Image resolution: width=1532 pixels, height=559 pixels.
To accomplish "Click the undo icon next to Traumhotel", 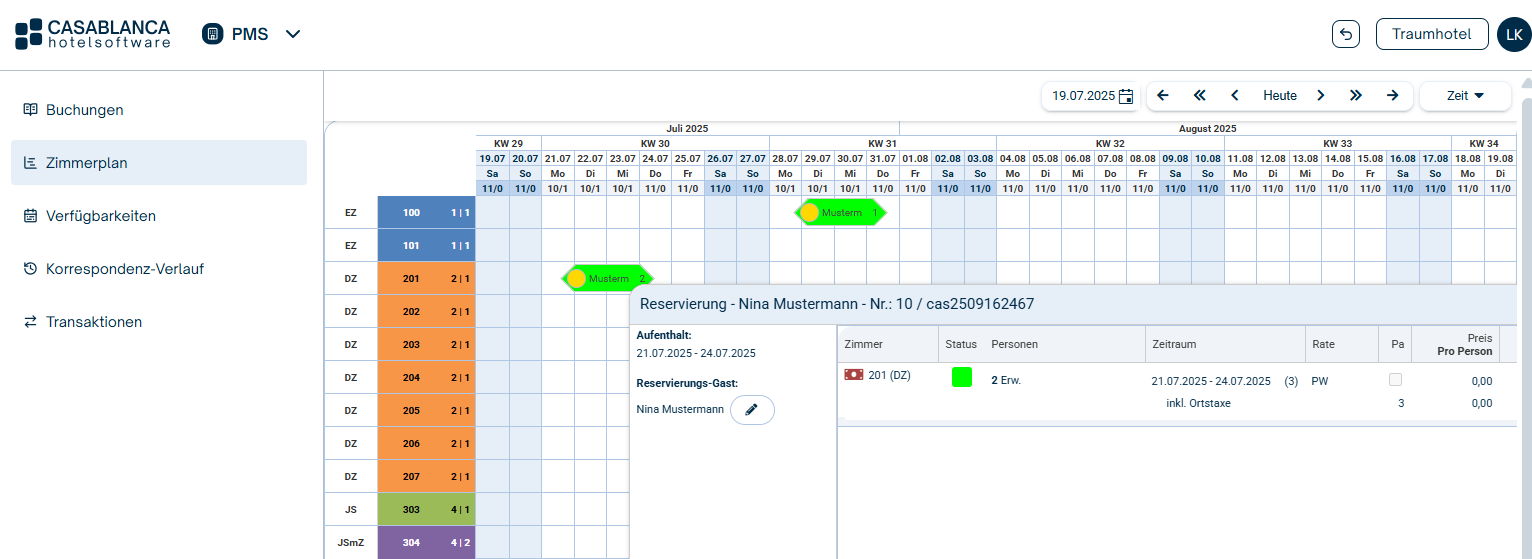I will click(x=1346, y=34).
